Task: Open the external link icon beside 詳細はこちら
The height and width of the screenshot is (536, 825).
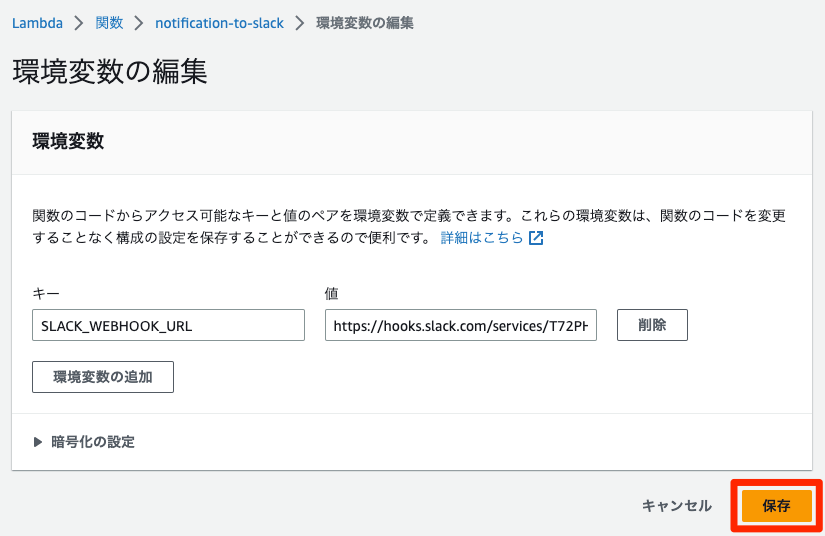Action: click(x=536, y=239)
